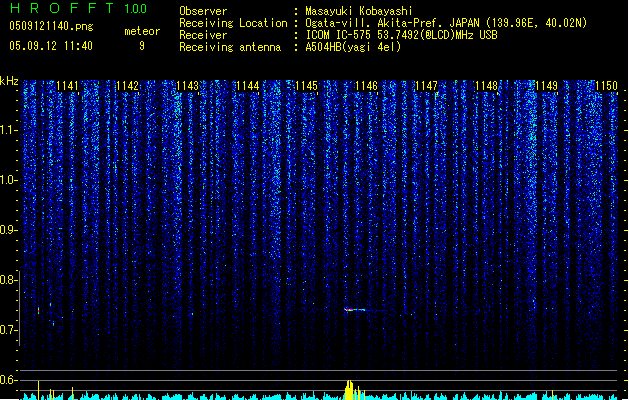Click the Ogata-vill. Akita-Pref. JAPAN location text

point(446,23)
